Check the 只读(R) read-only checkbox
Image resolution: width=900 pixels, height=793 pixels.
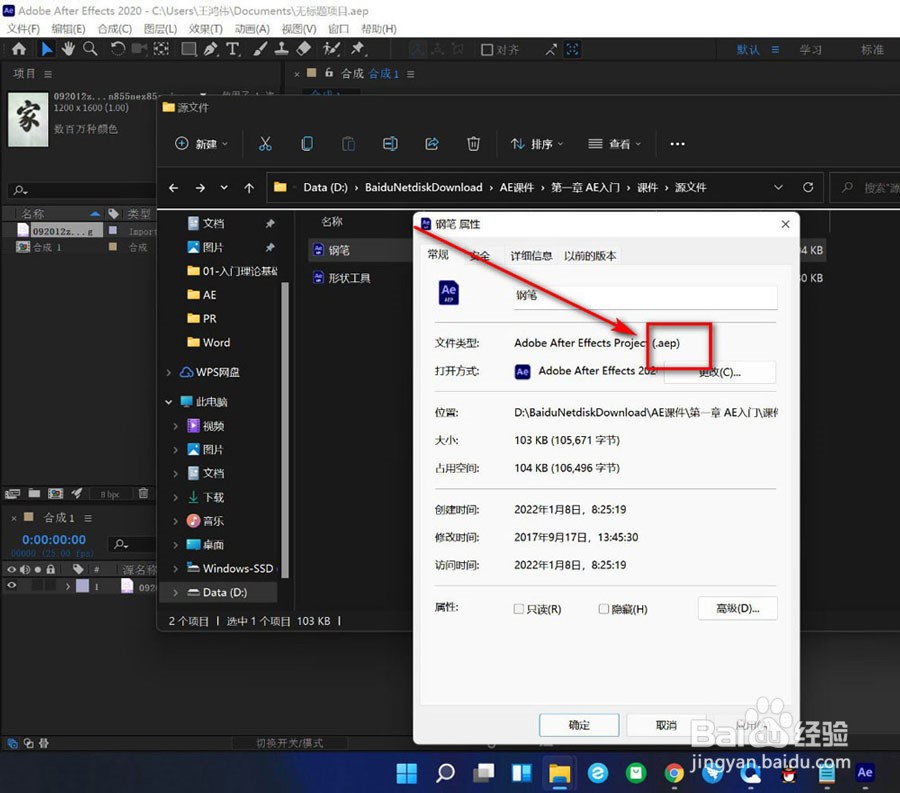click(519, 609)
